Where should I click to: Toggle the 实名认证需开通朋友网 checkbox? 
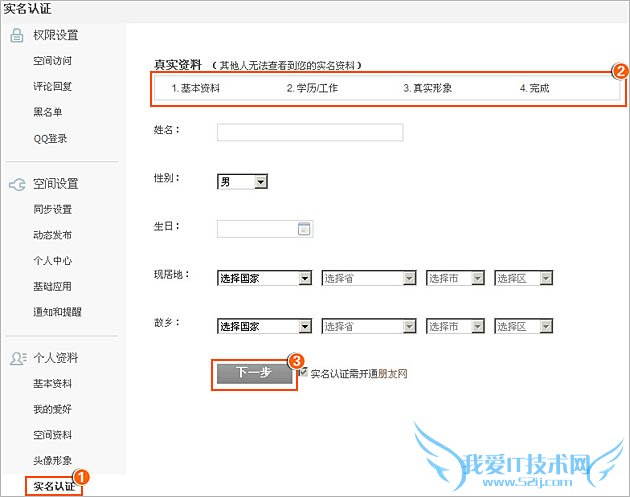coord(303,372)
